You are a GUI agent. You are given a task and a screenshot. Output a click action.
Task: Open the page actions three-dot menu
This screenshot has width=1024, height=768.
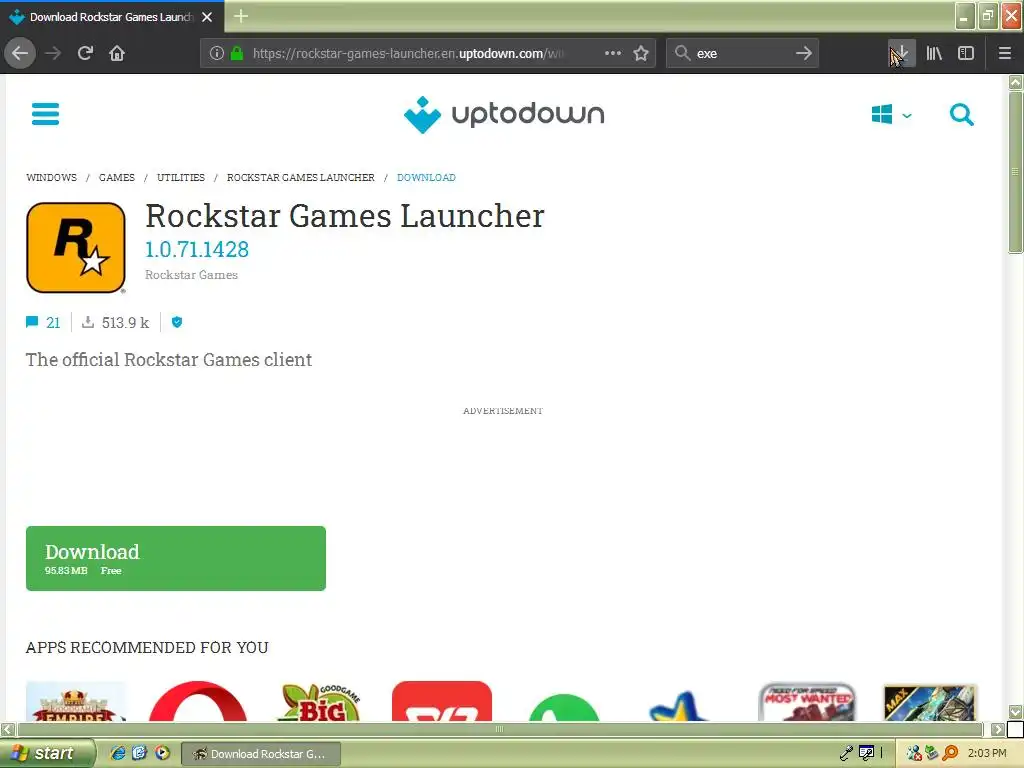point(613,54)
